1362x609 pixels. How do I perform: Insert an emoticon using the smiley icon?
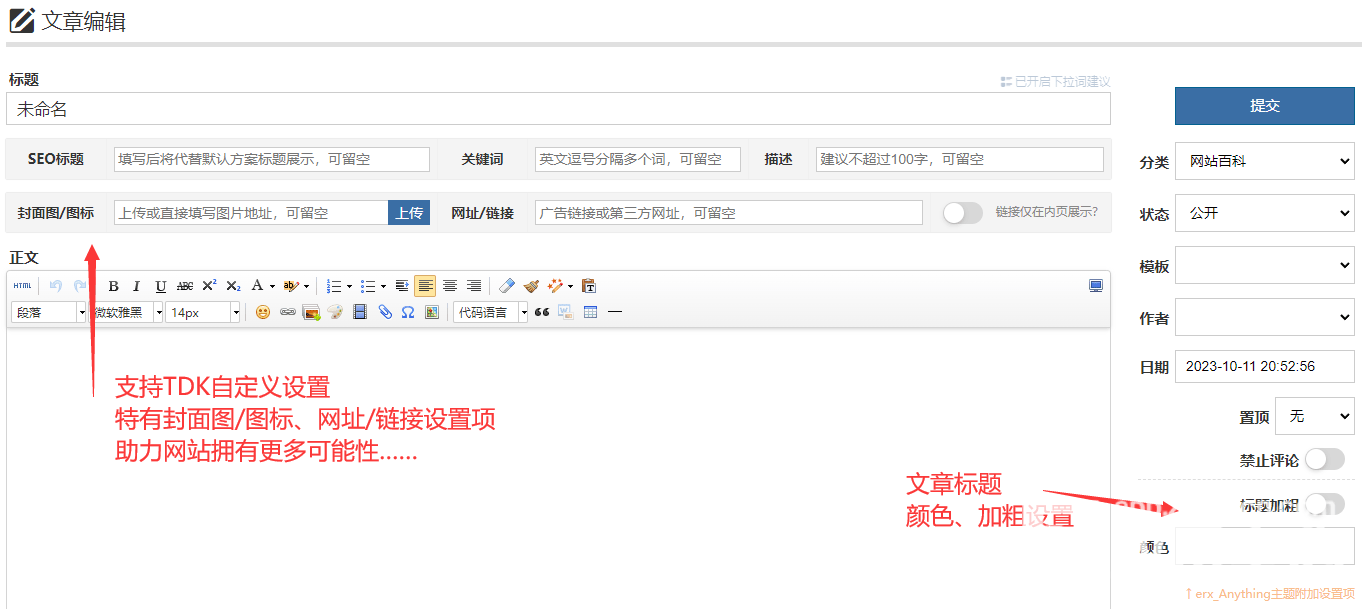[x=263, y=312]
